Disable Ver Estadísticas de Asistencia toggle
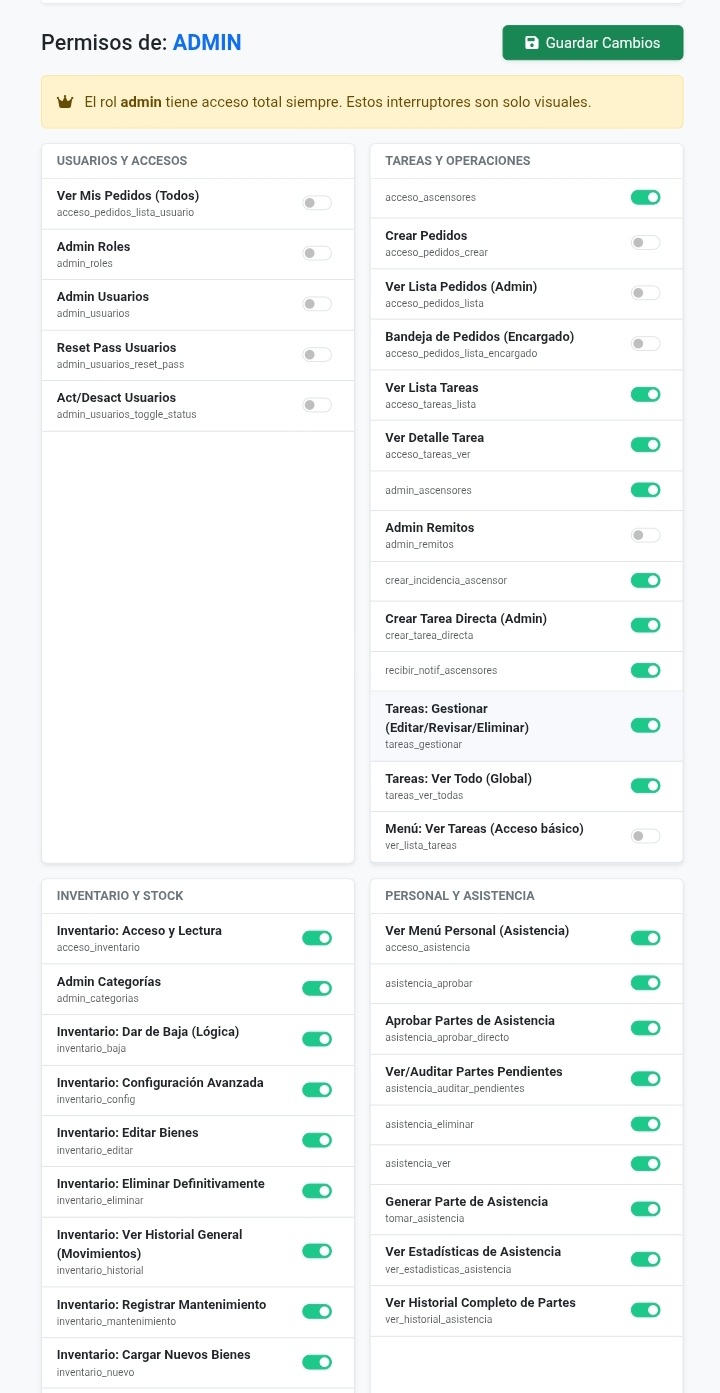The height and width of the screenshot is (1393, 720). pyautogui.click(x=645, y=1259)
